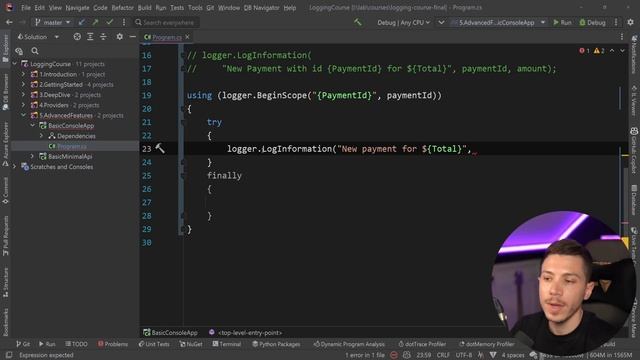Open the Terminal tool window
This screenshot has width=640, height=360.
coord(227,344)
